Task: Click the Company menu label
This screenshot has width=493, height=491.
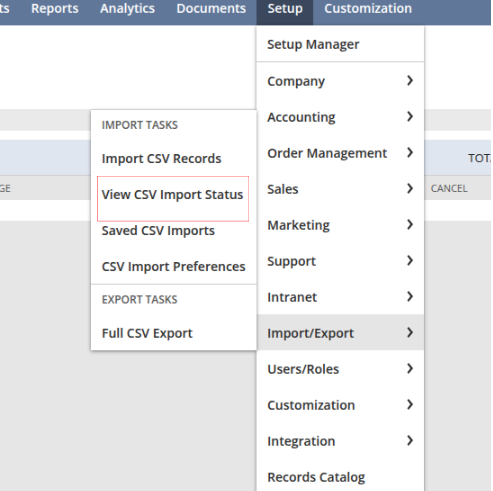Action: click(x=296, y=81)
